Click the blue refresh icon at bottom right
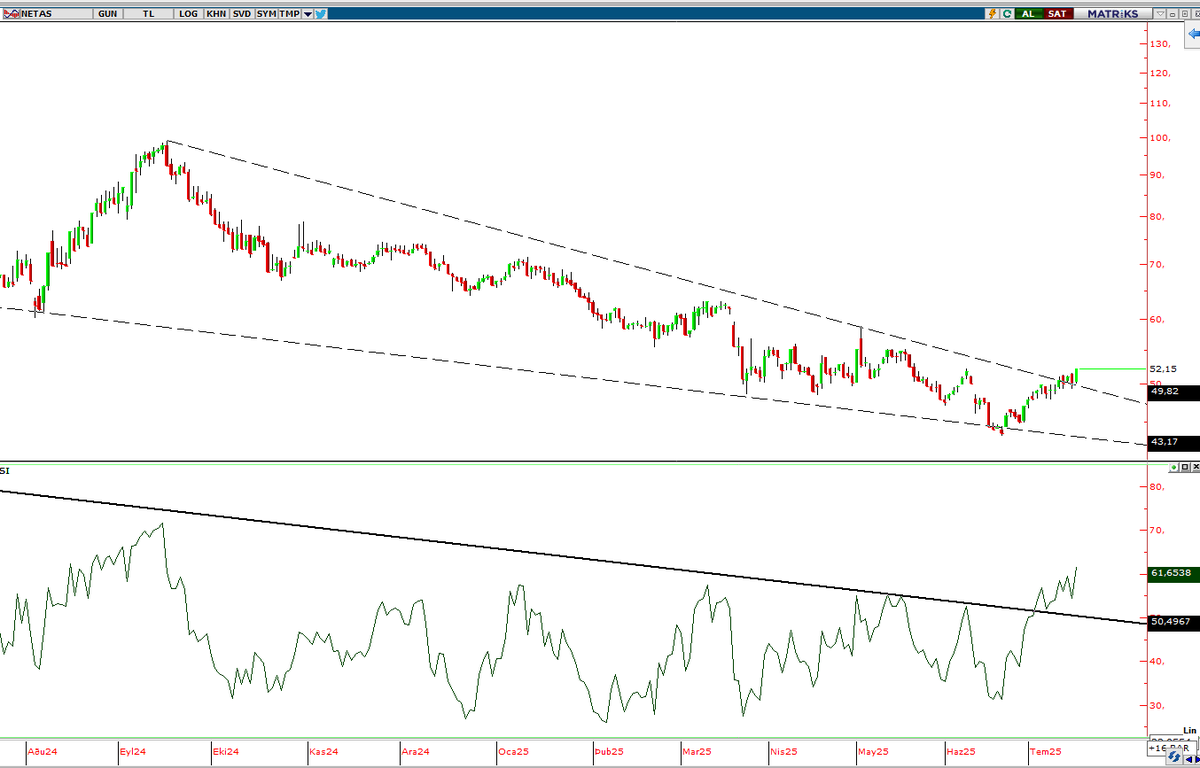 pyautogui.click(x=1174, y=757)
